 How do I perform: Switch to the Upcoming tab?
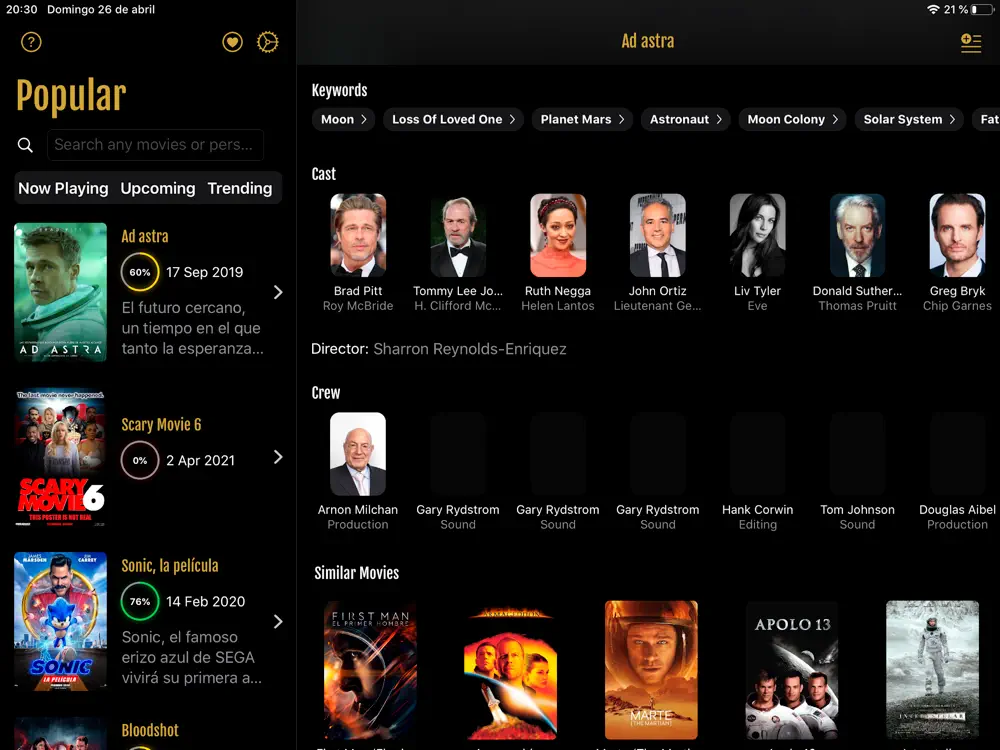click(158, 188)
